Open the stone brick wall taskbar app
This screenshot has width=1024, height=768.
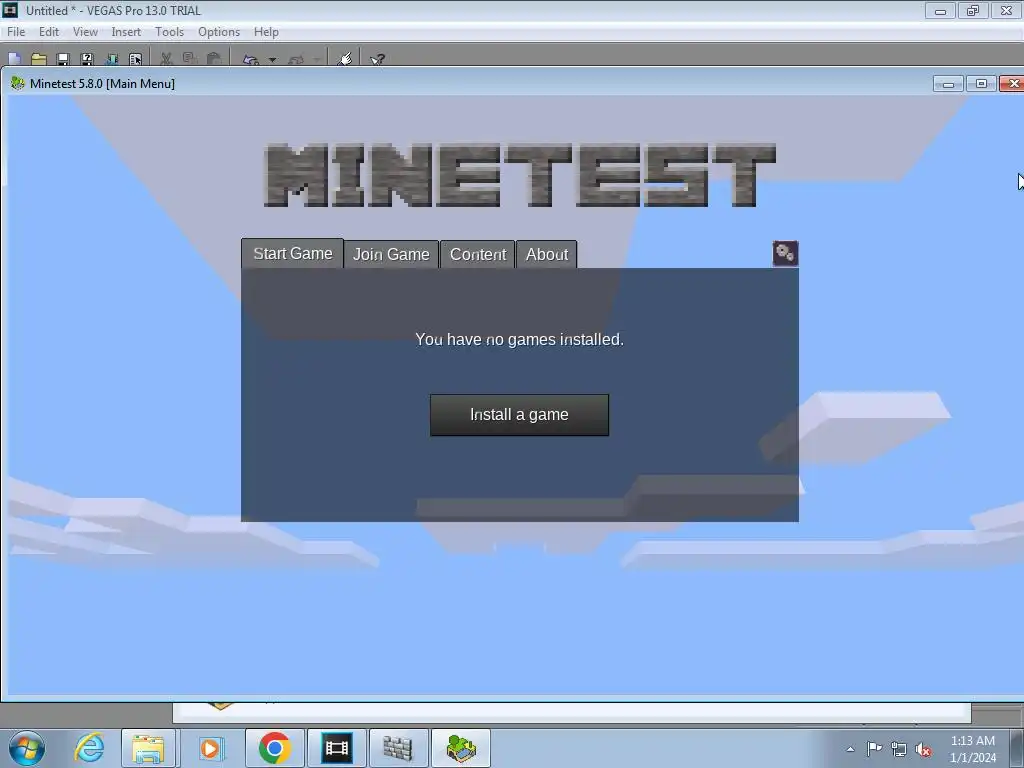[x=398, y=748]
